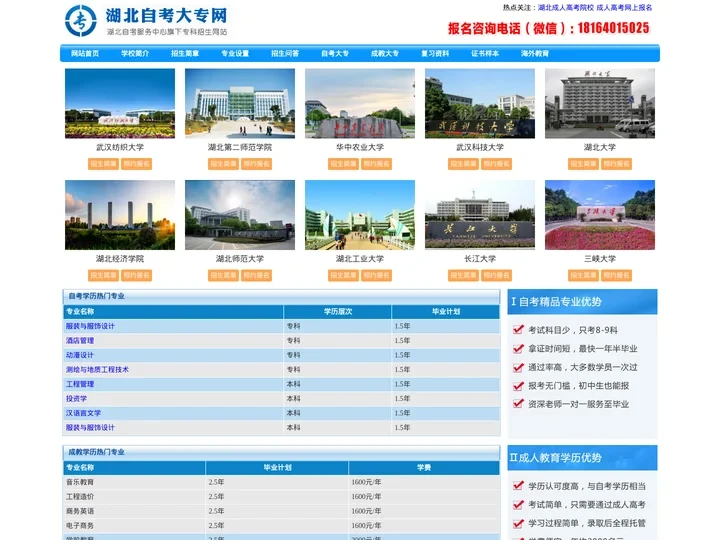The width and height of the screenshot is (720, 540).
Task: Go to 招生简章 in the navigation bar
Action: coord(185,53)
